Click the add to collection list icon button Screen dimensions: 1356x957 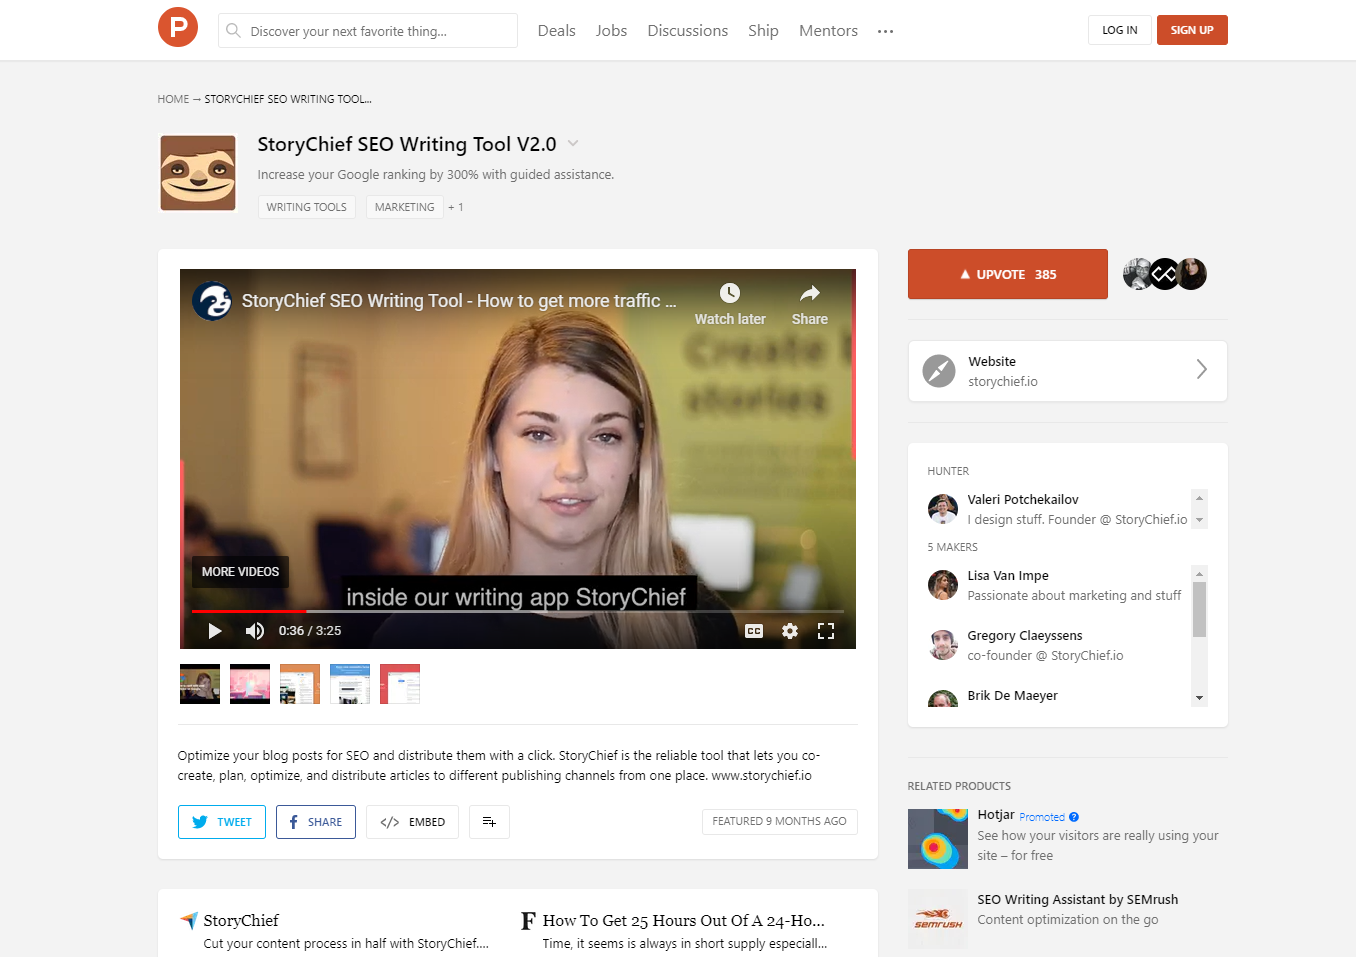(x=489, y=822)
